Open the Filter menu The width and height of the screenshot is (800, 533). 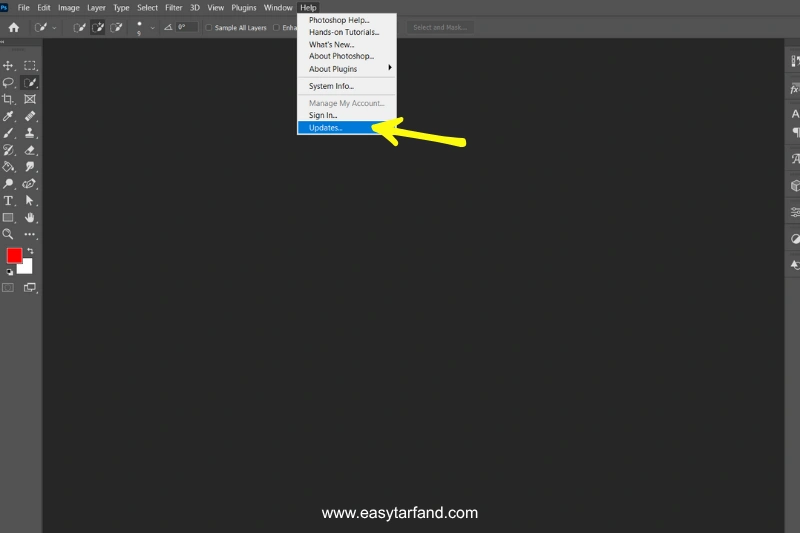(x=173, y=7)
